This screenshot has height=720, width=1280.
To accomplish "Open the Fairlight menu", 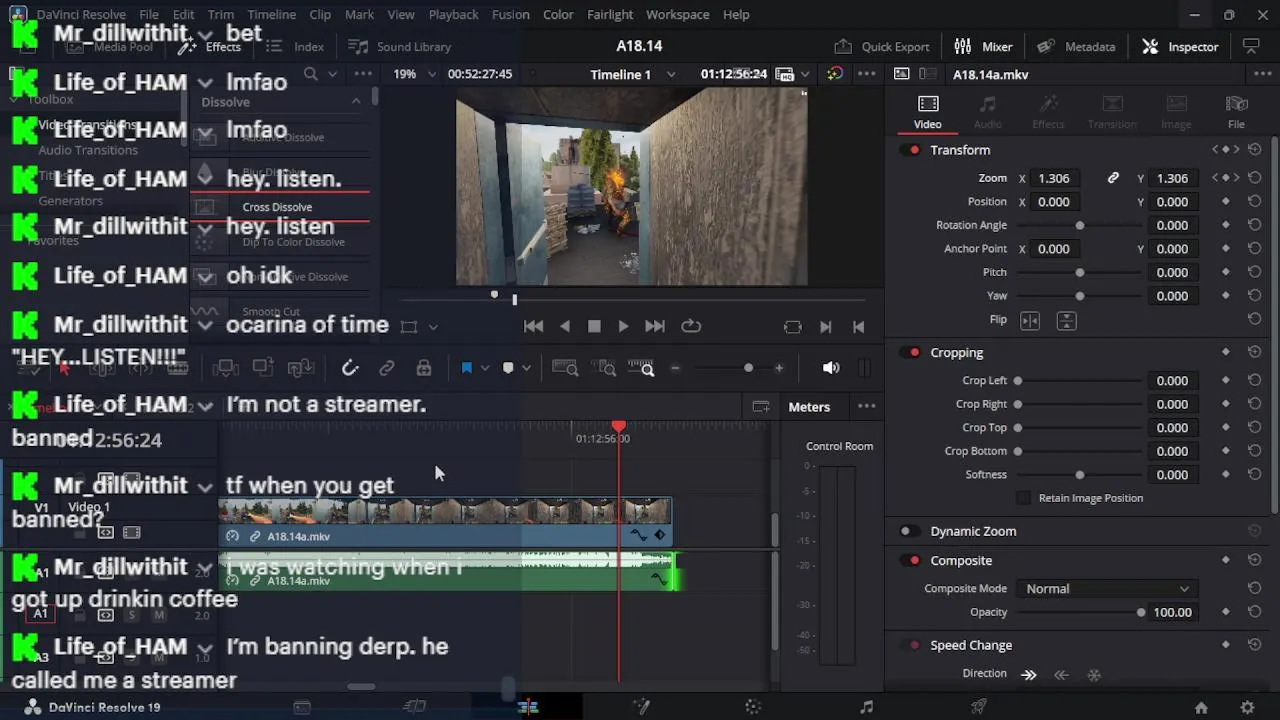I will point(610,14).
